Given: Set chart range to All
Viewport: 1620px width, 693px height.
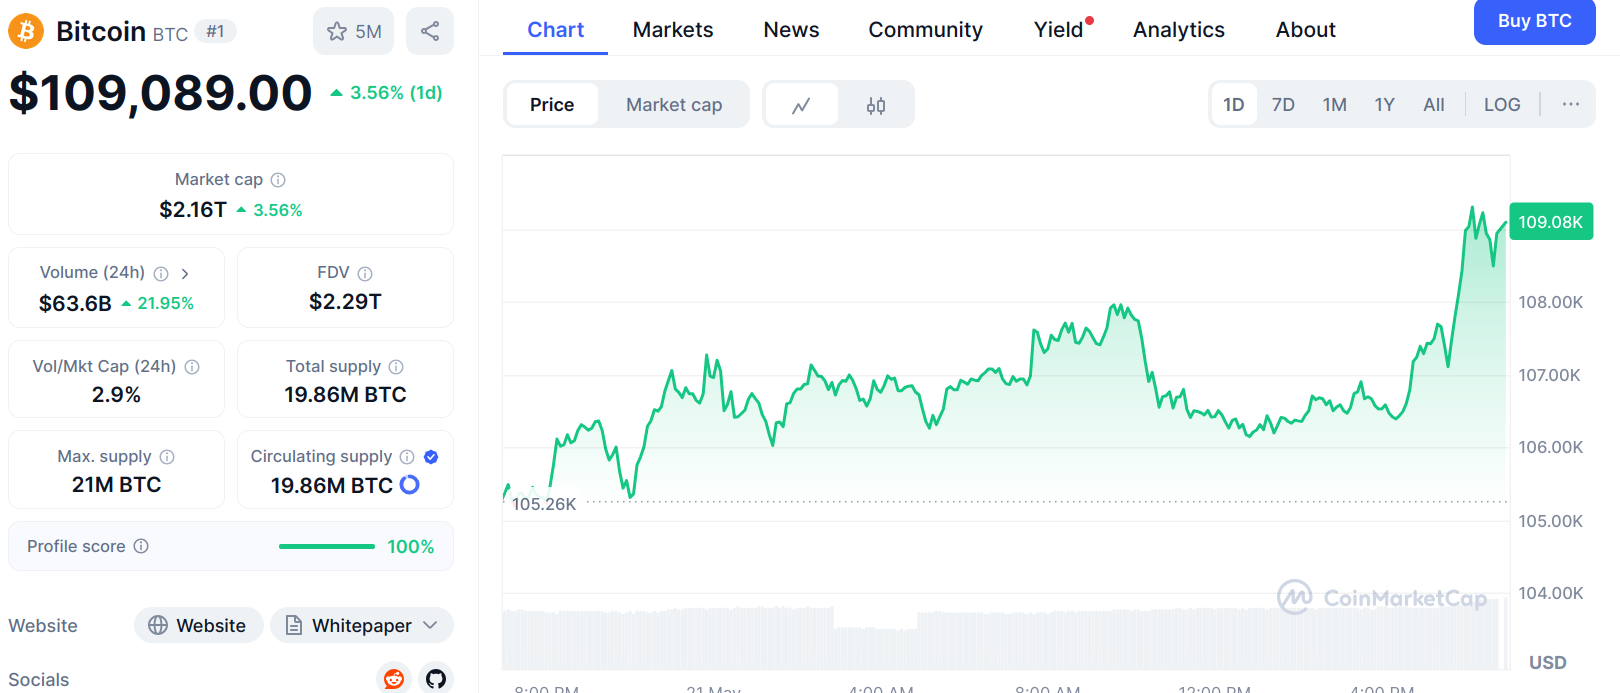Looking at the screenshot, I should point(1434,104).
